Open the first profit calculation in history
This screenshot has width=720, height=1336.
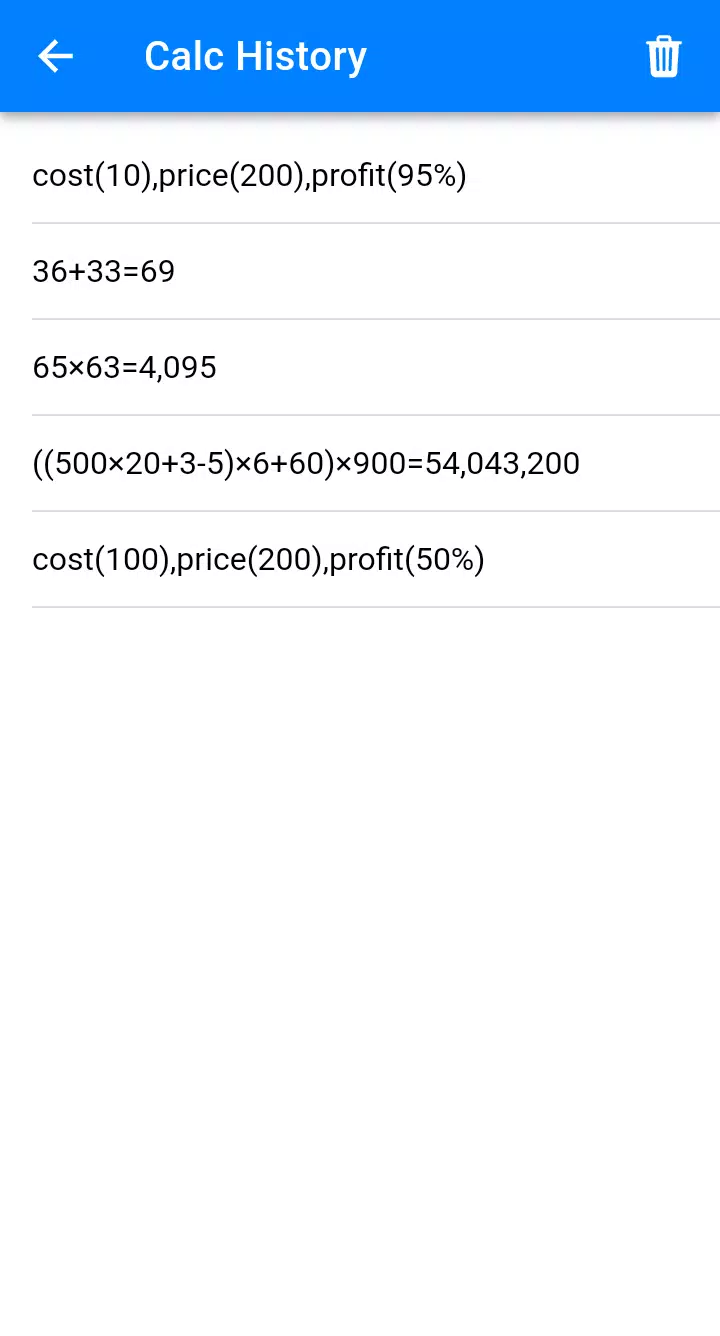[x=249, y=176]
